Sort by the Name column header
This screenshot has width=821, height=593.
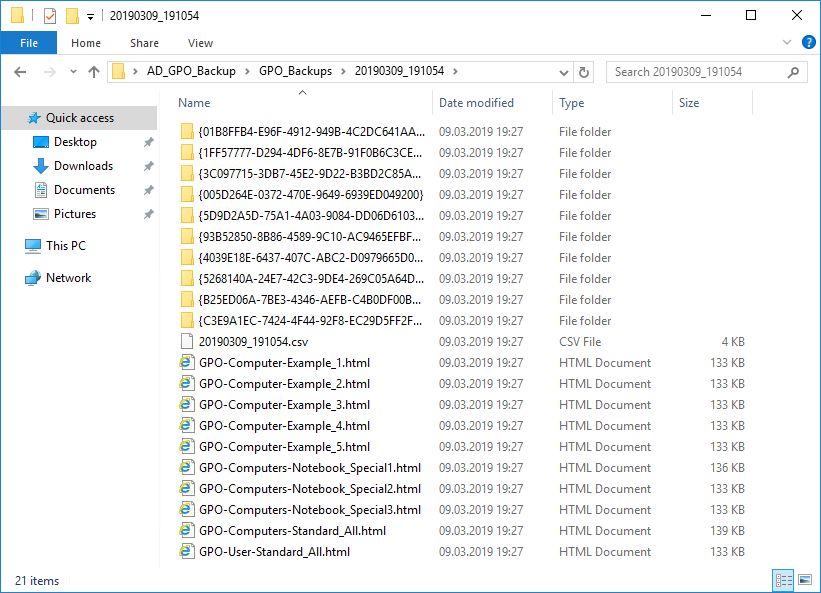point(303,103)
